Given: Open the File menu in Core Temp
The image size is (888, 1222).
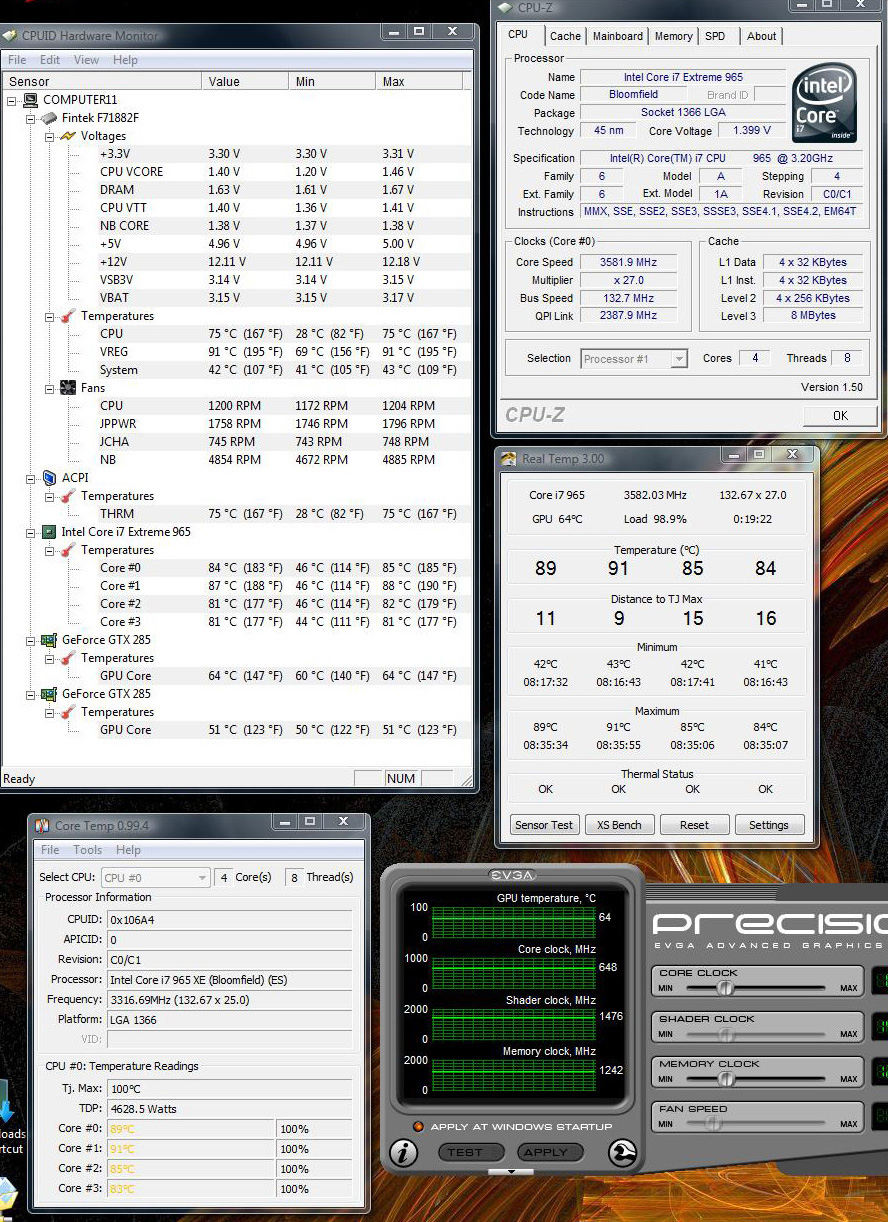Looking at the screenshot, I should (50, 850).
